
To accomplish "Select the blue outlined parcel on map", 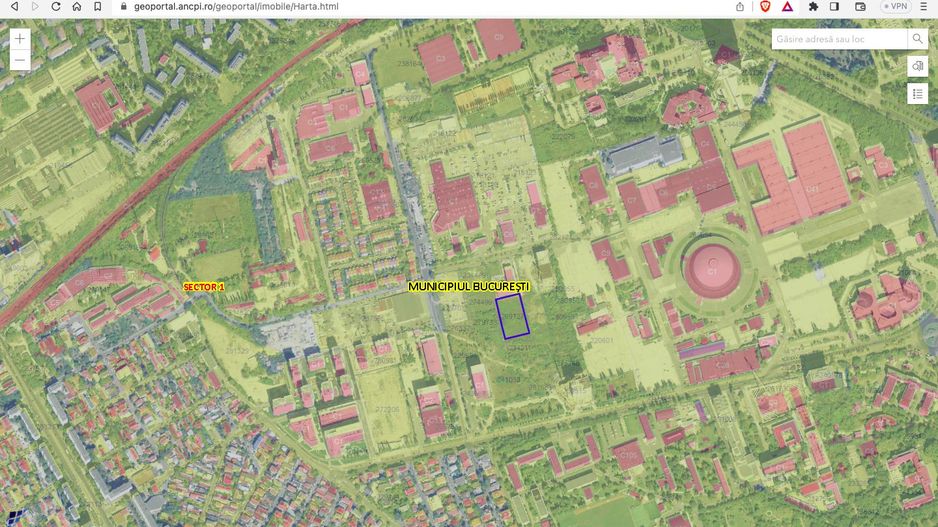I will pyautogui.click(x=513, y=318).
